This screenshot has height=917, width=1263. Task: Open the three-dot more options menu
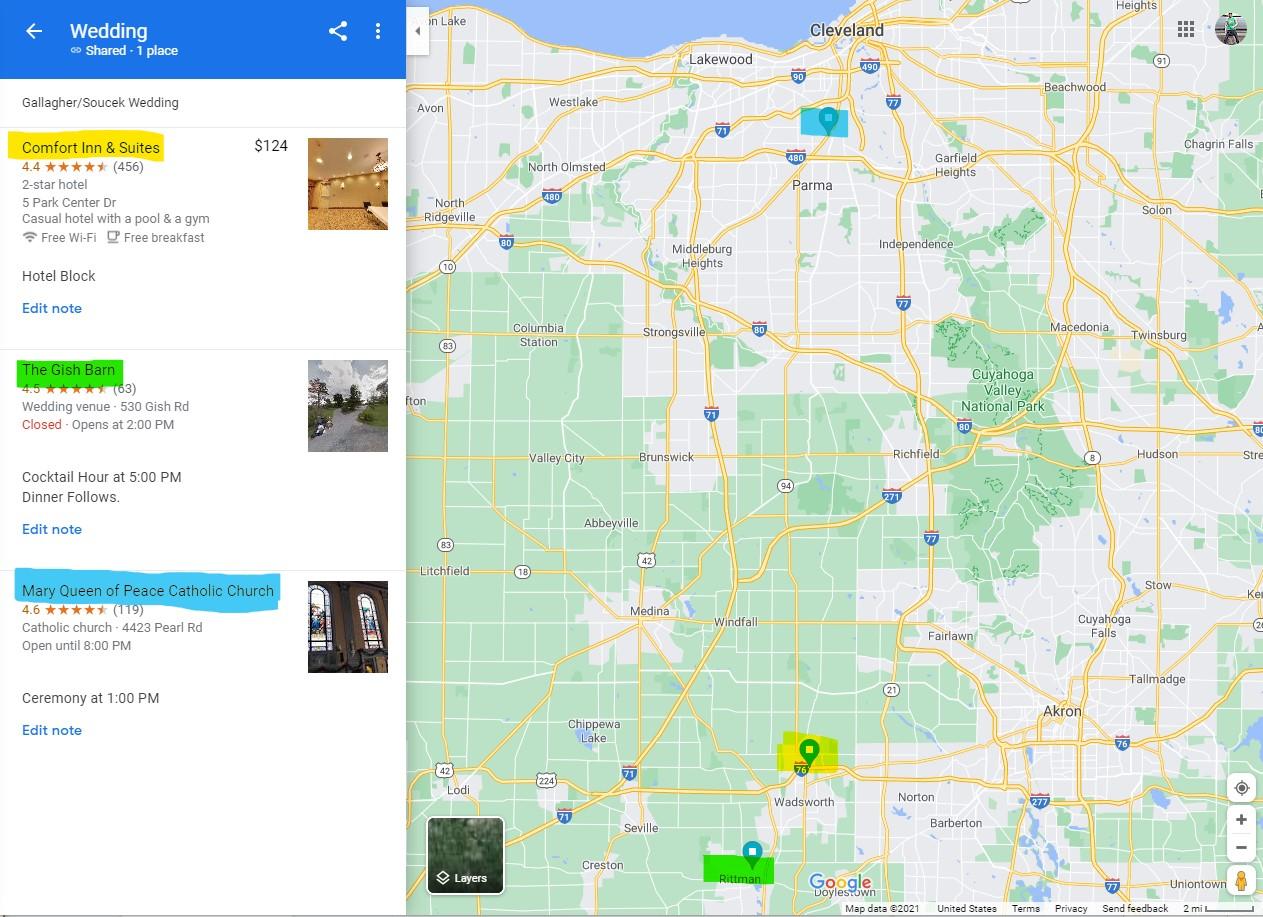pos(378,31)
